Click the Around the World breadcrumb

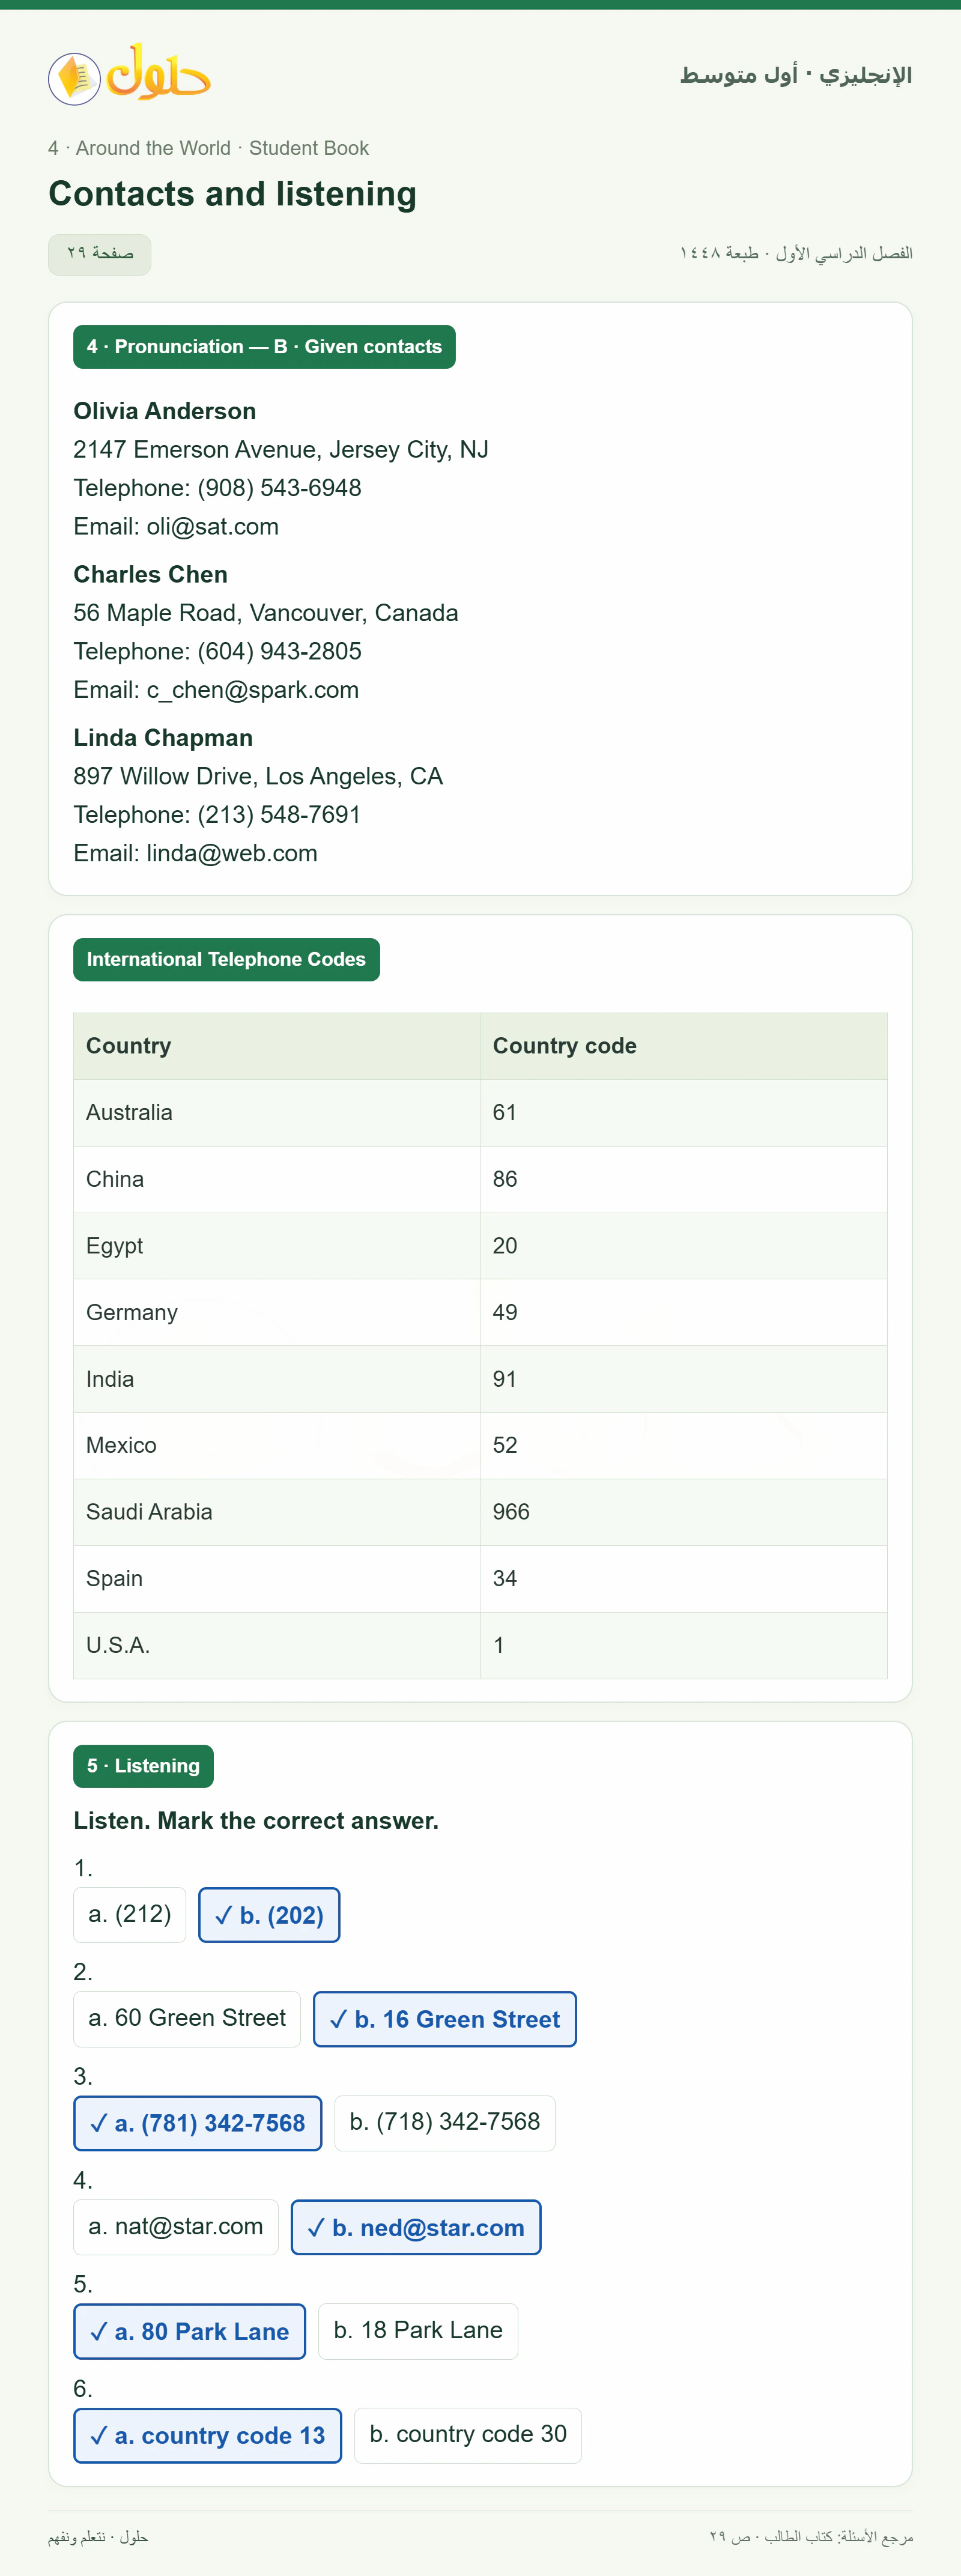(153, 148)
